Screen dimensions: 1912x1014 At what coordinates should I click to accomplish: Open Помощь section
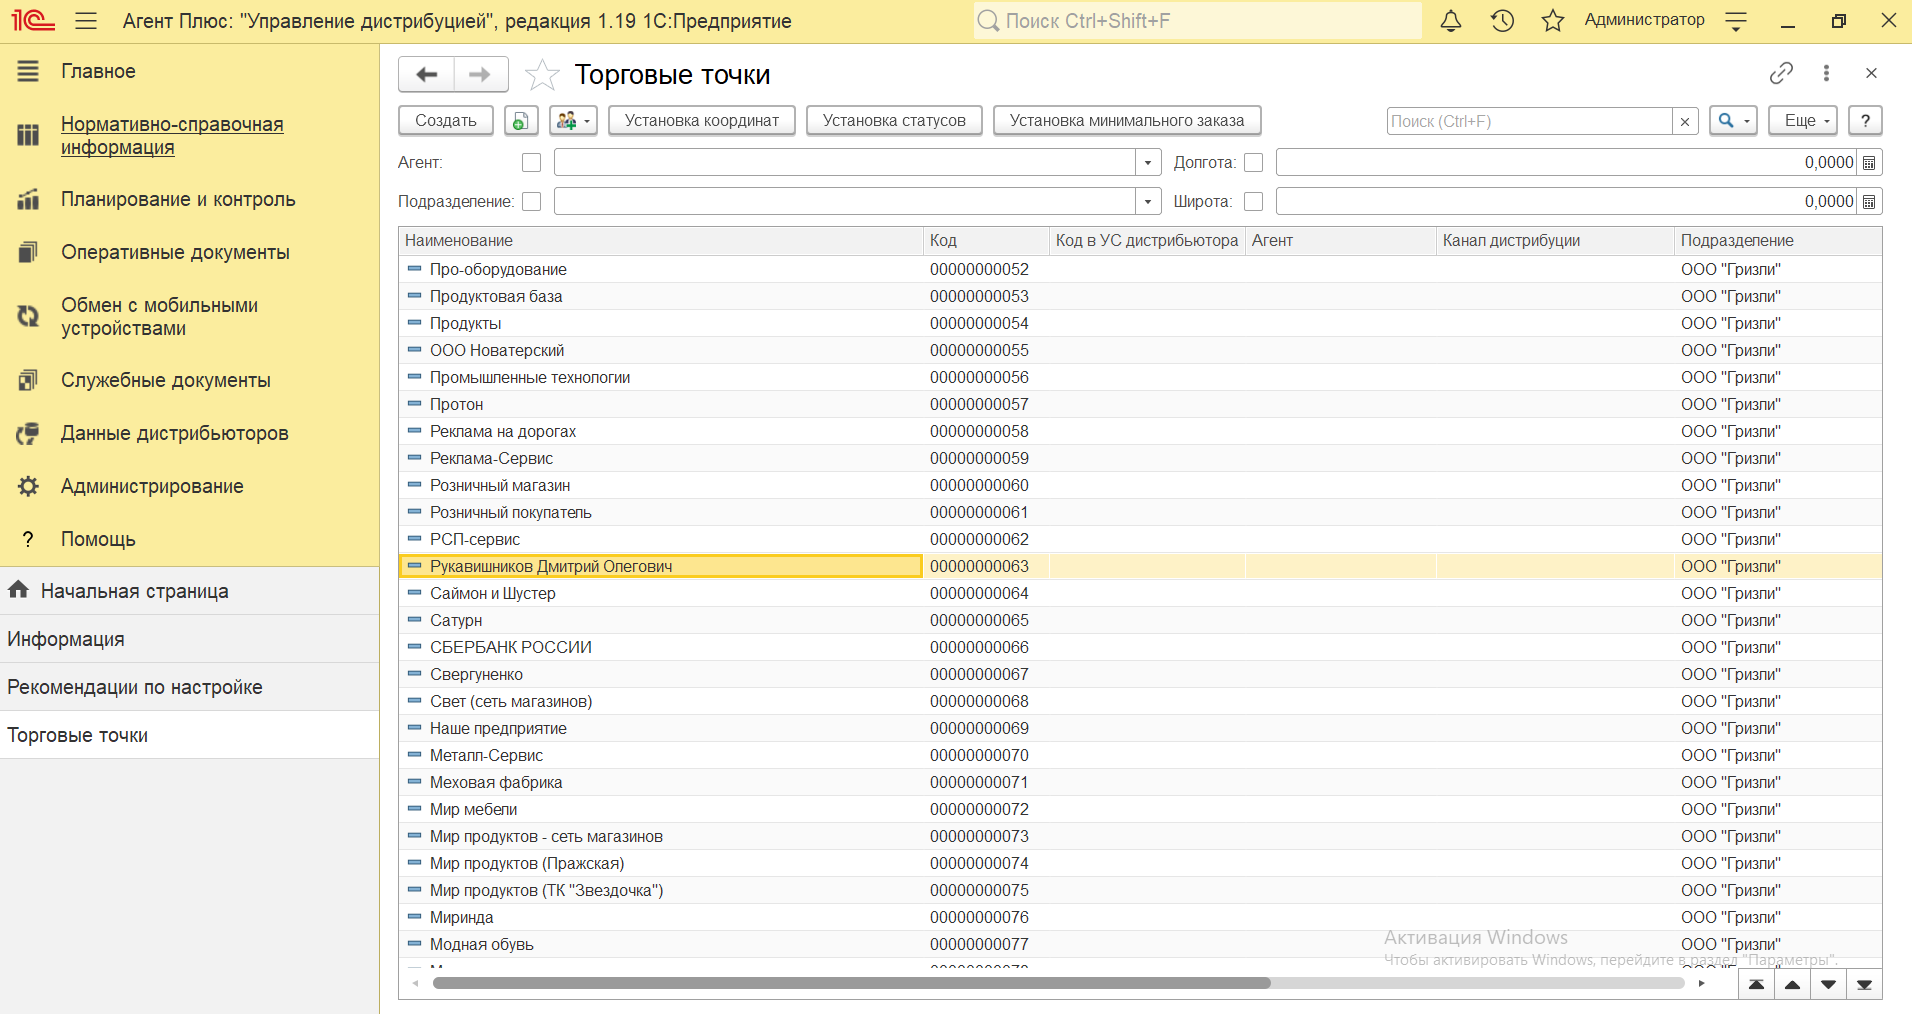pyautogui.click(x=98, y=539)
